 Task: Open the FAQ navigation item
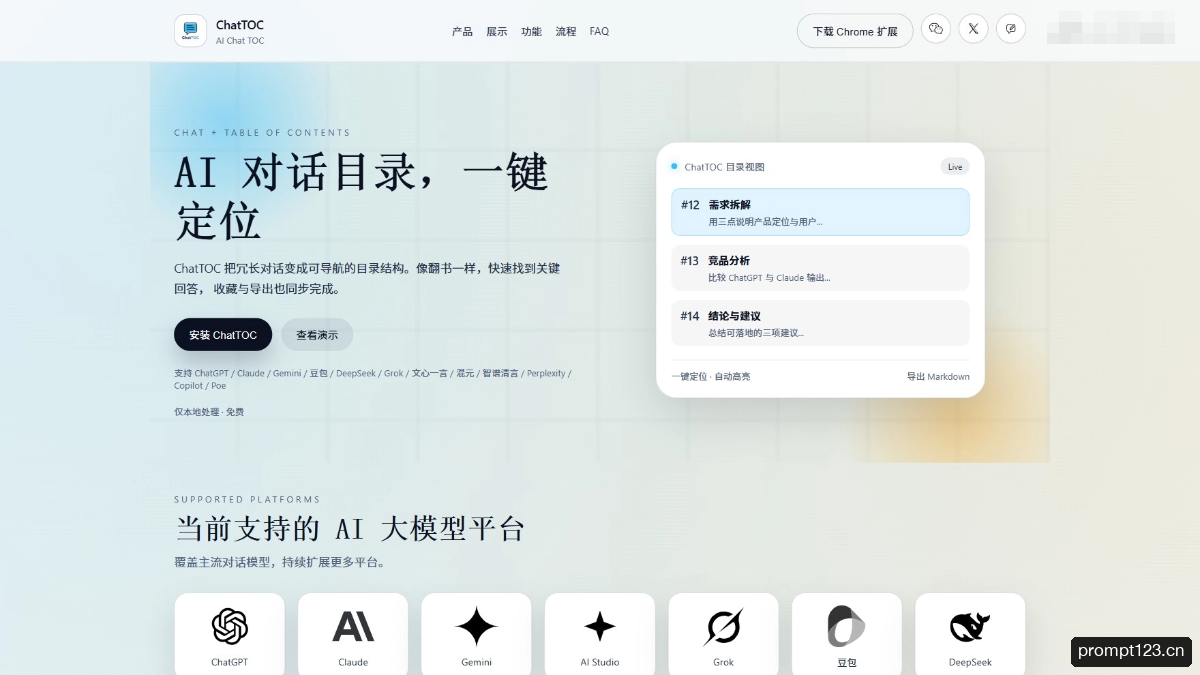(599, 31)
